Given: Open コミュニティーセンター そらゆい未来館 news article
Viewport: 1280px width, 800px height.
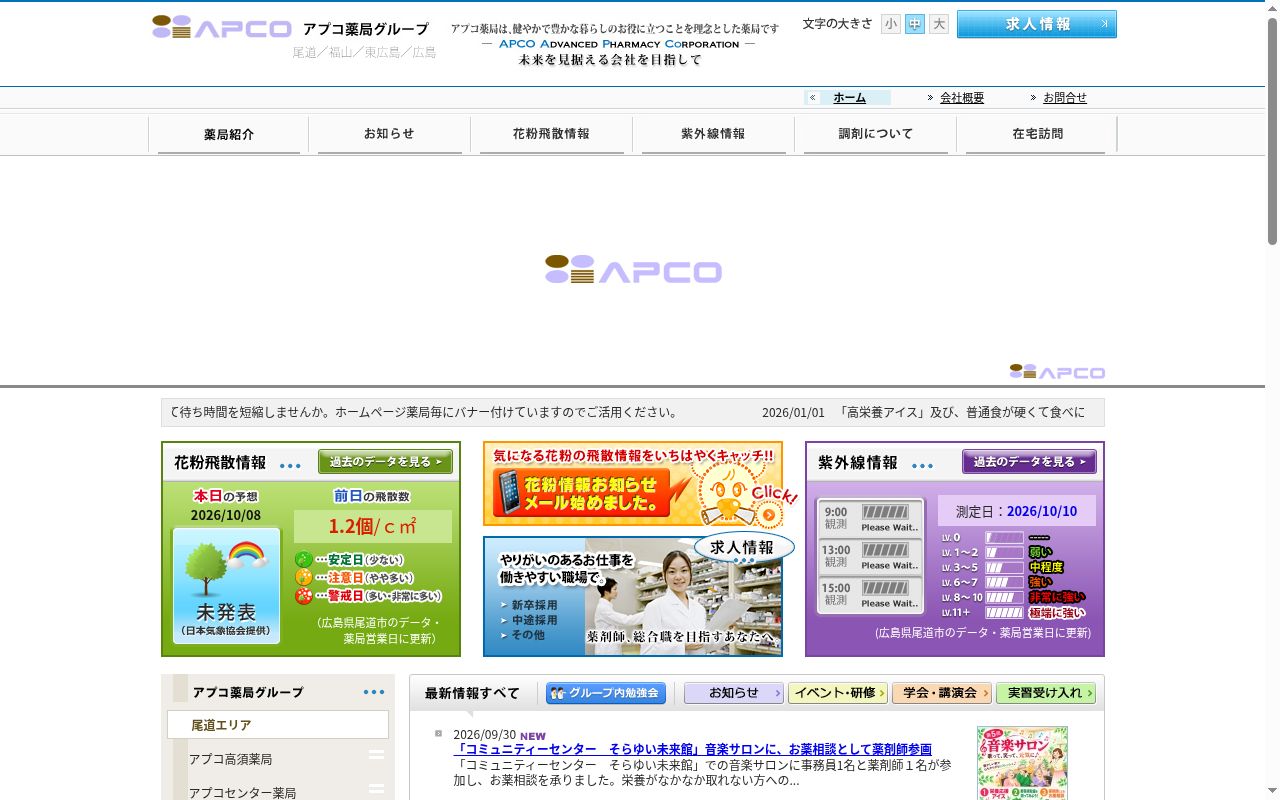Looking at the screenshot, I should tap(693, 749).
